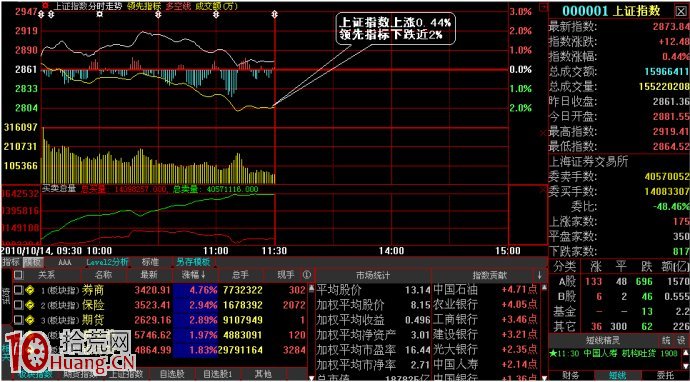The image size is (690, 382).
Task: Click the yellow diamond icon in 保险 row
Action: pos(29,305)
